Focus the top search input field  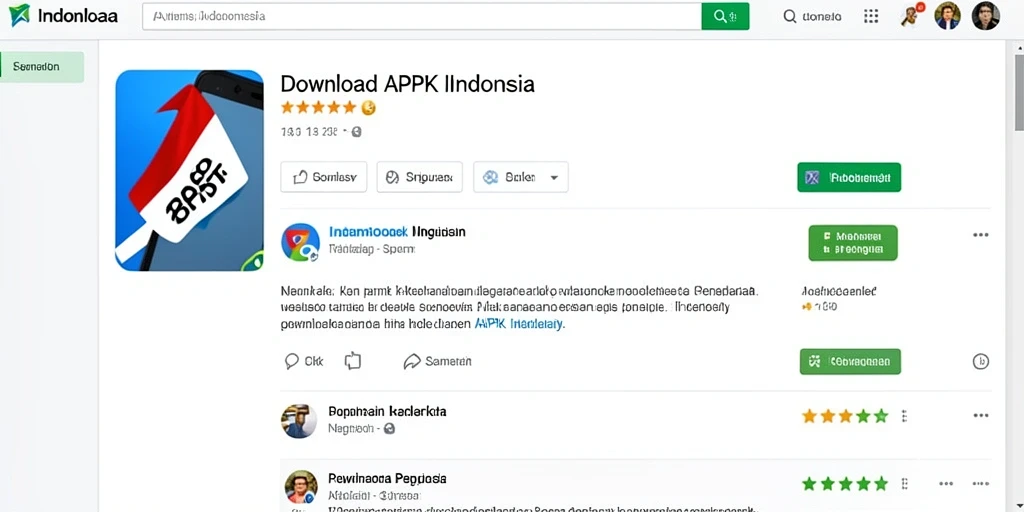coord(422,16)
